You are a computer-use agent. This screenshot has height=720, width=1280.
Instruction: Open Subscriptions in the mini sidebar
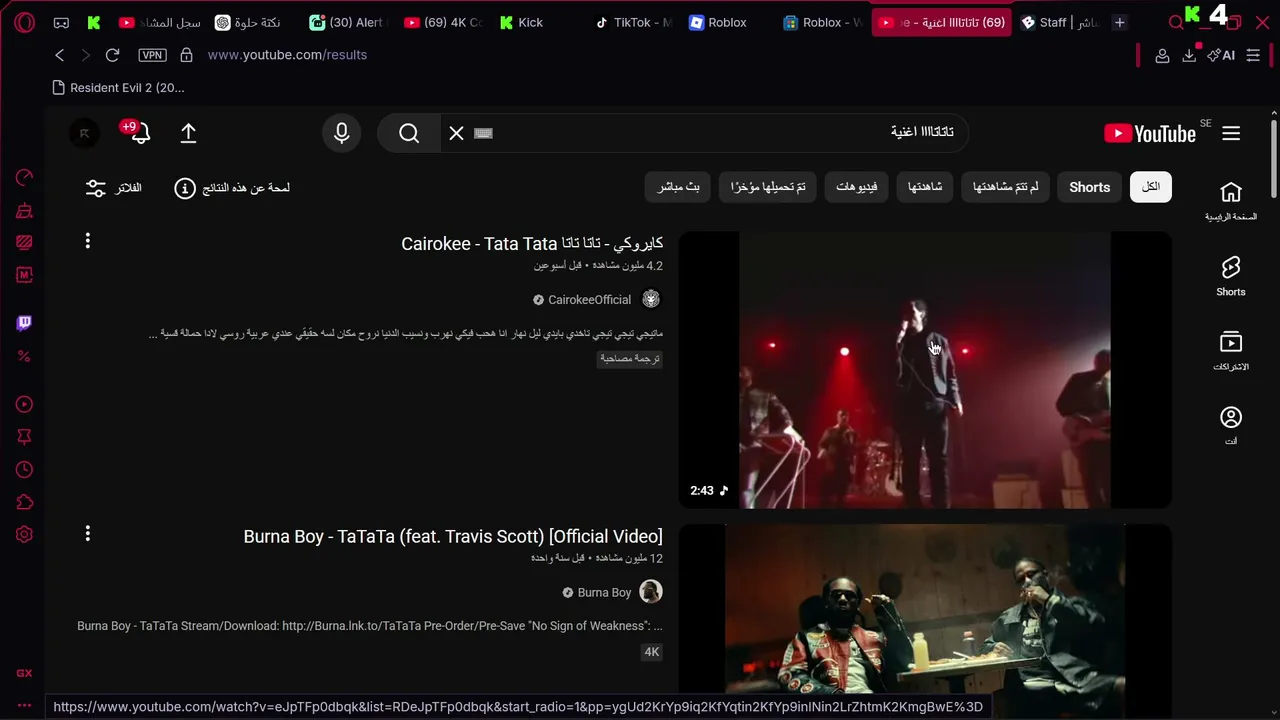point(1231,351)
